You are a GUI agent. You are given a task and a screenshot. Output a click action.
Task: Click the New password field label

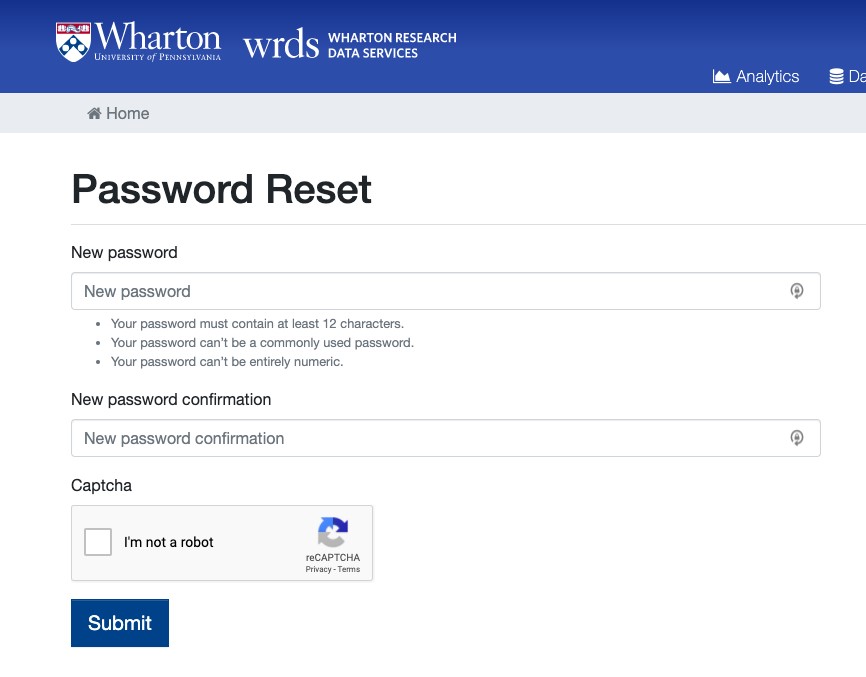(x=124, y=252)
